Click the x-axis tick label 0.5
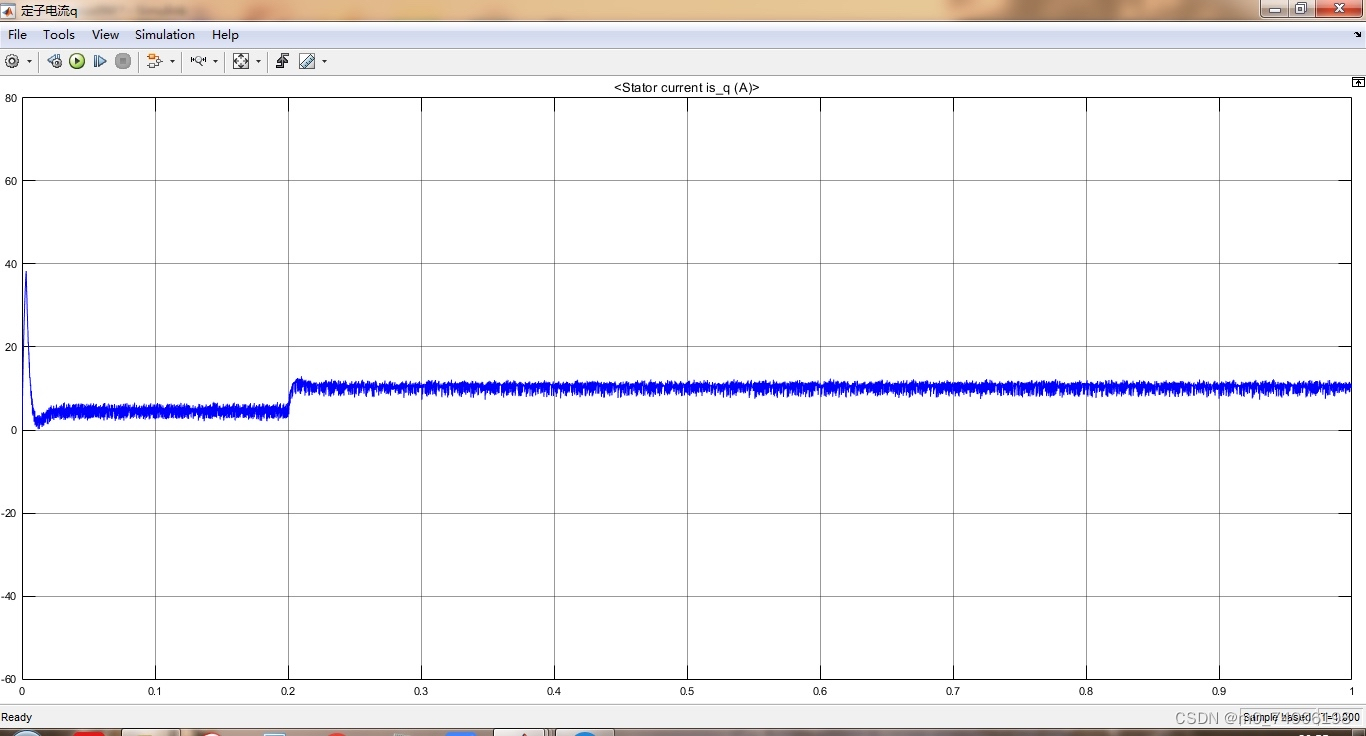The image size is (1366, 736). tap(687, 691)
